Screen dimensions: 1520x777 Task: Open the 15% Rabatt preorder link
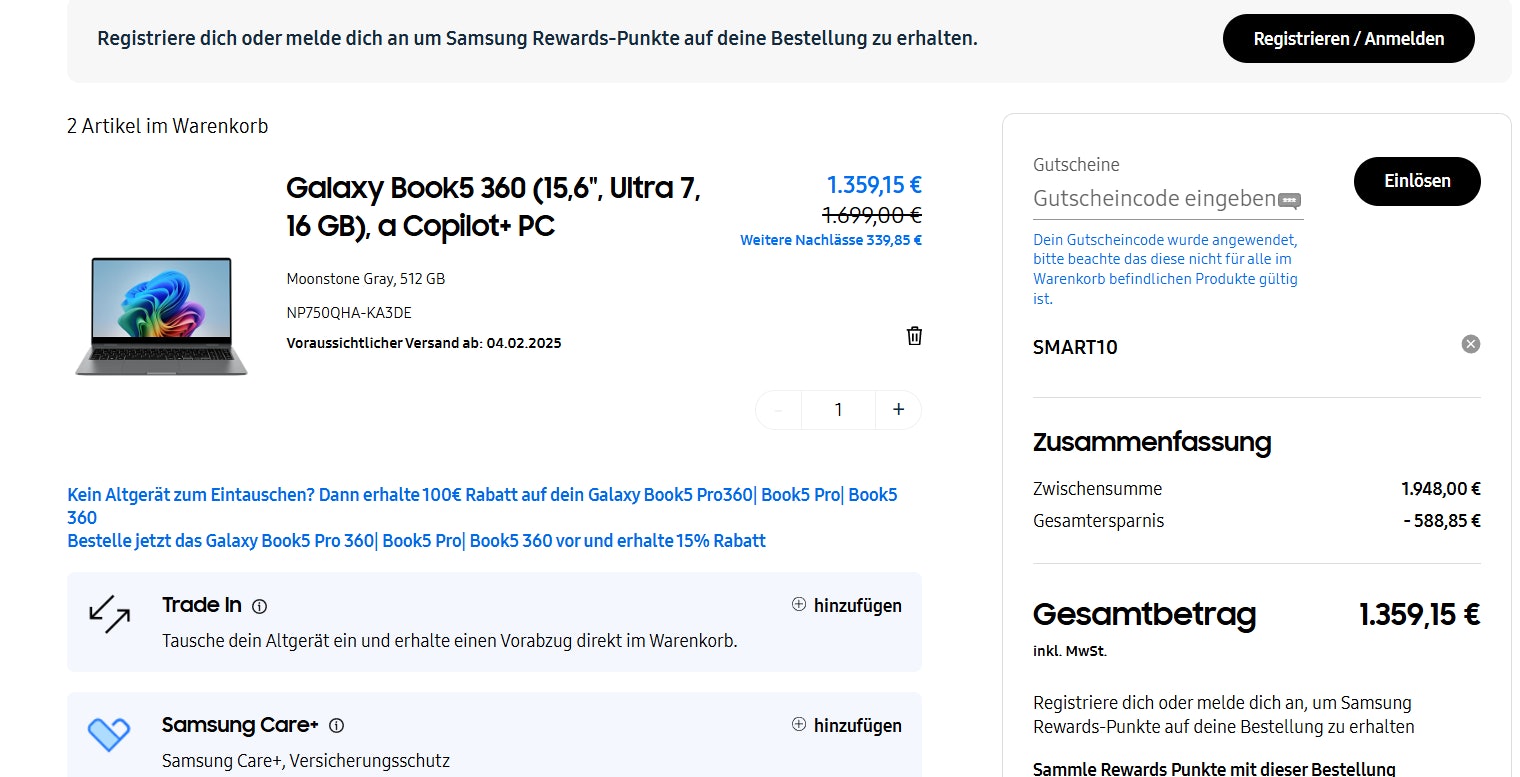(416, 541)
